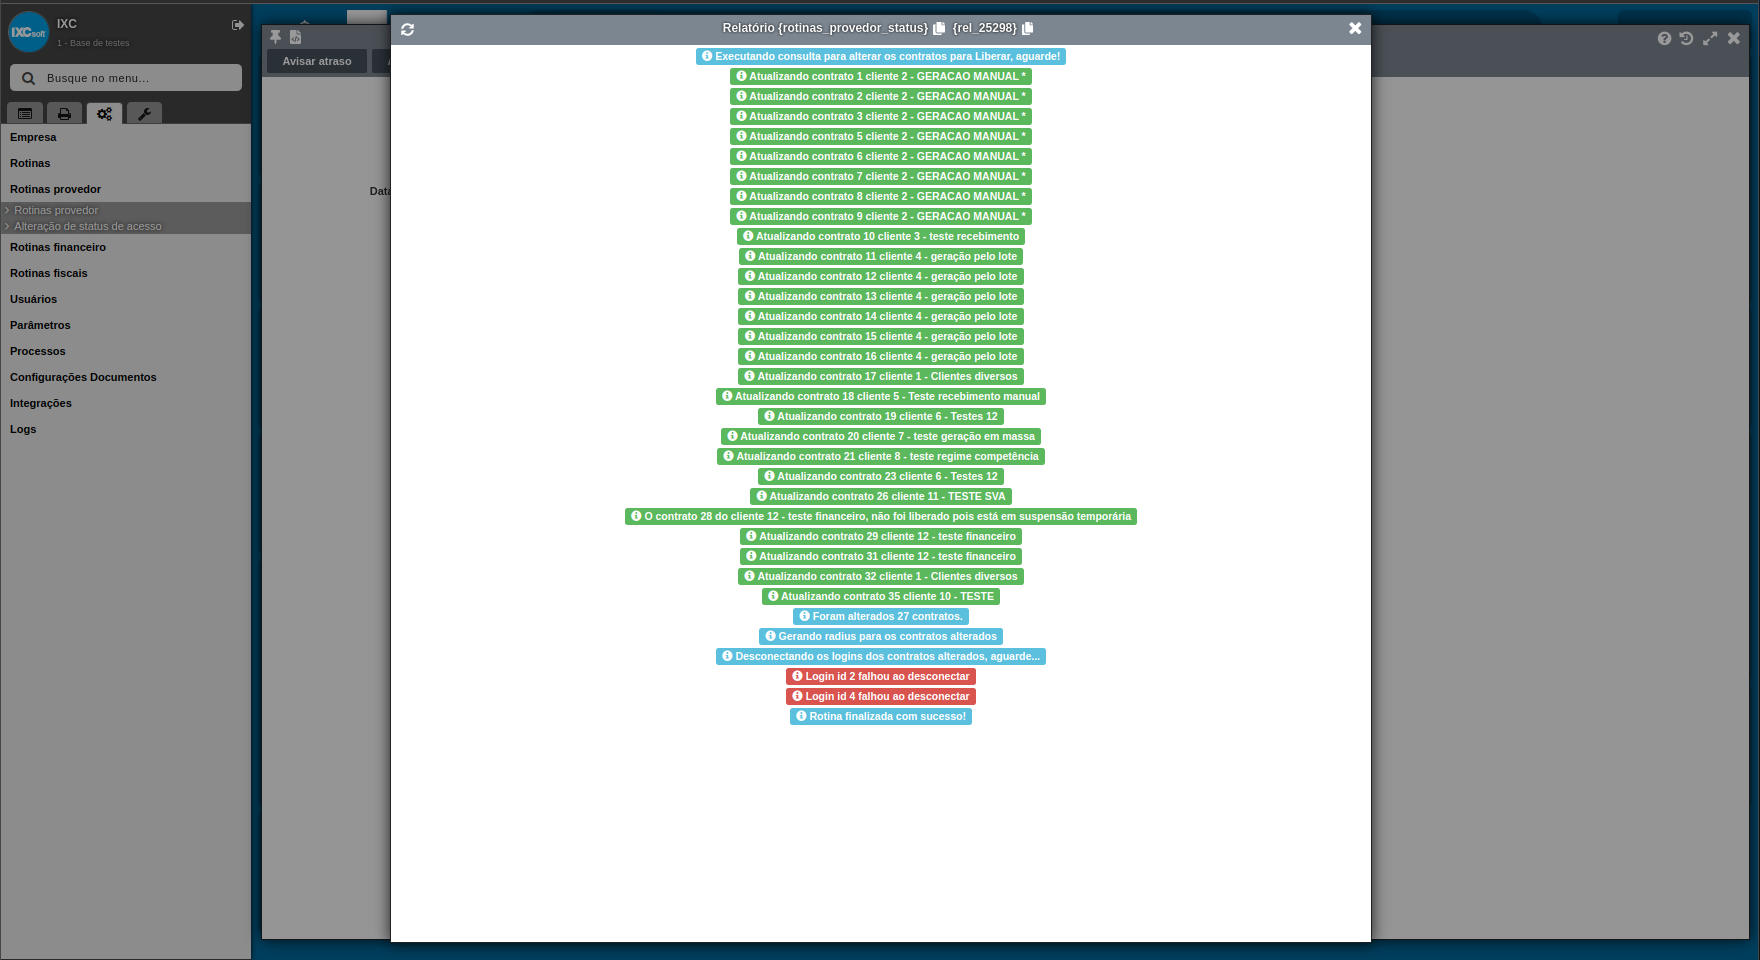1760x960 pixels.
Task: Click the 'Atualizando contrato 9 cliente 2' message
Action: coord(881,216)
